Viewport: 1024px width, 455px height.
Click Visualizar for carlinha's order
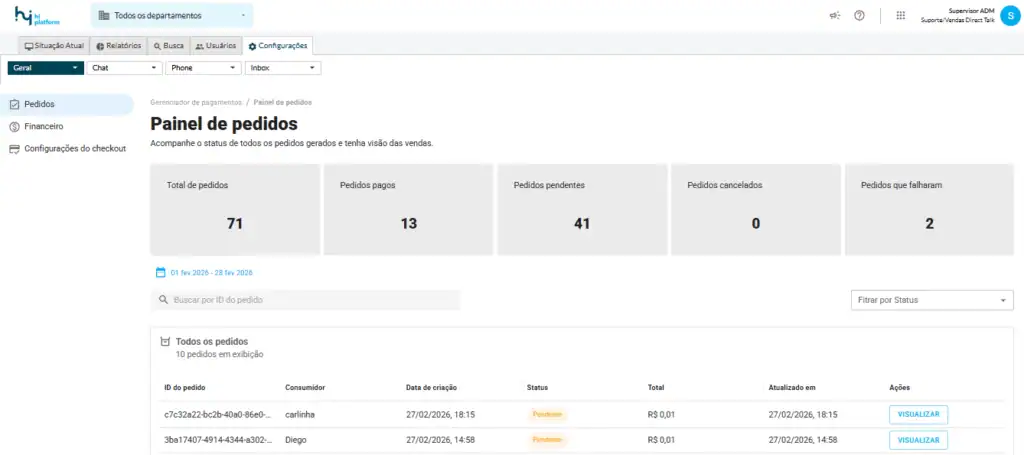coord(918,414)
